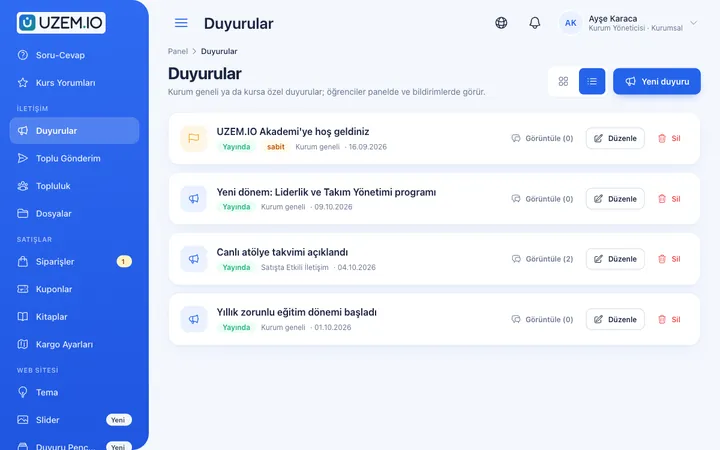Click the Soru-Cevap question mark icon
This screenshot has height=450, width=720.
pos(22,55)
